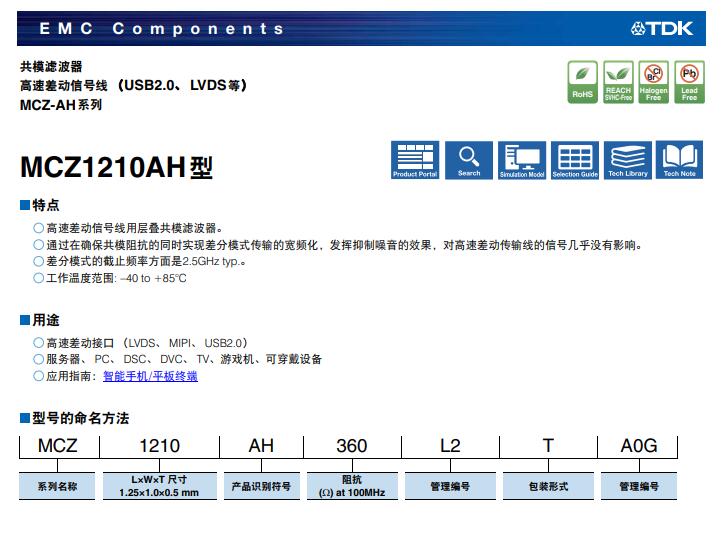Click the MCZ part-number segment

pos(58,446)
